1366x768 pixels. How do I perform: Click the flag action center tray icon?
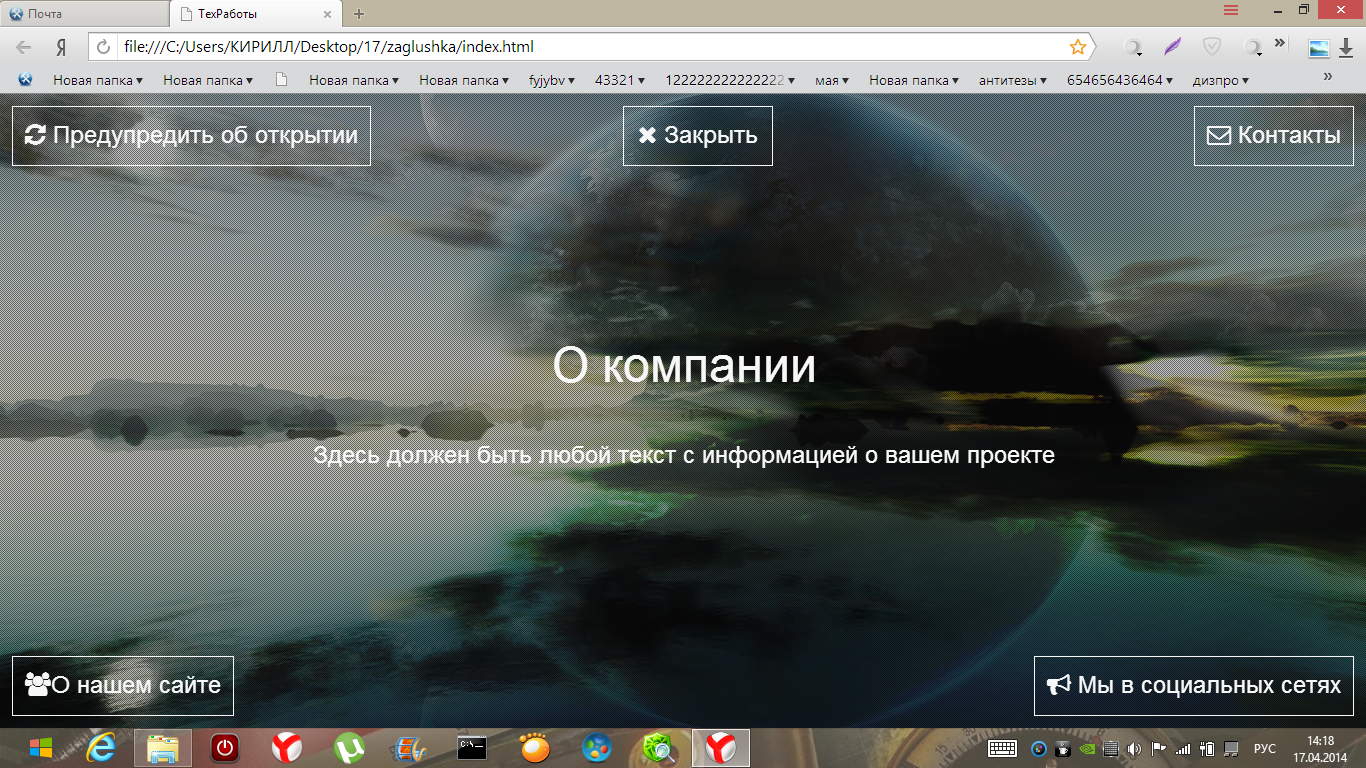coord(1160,748)
